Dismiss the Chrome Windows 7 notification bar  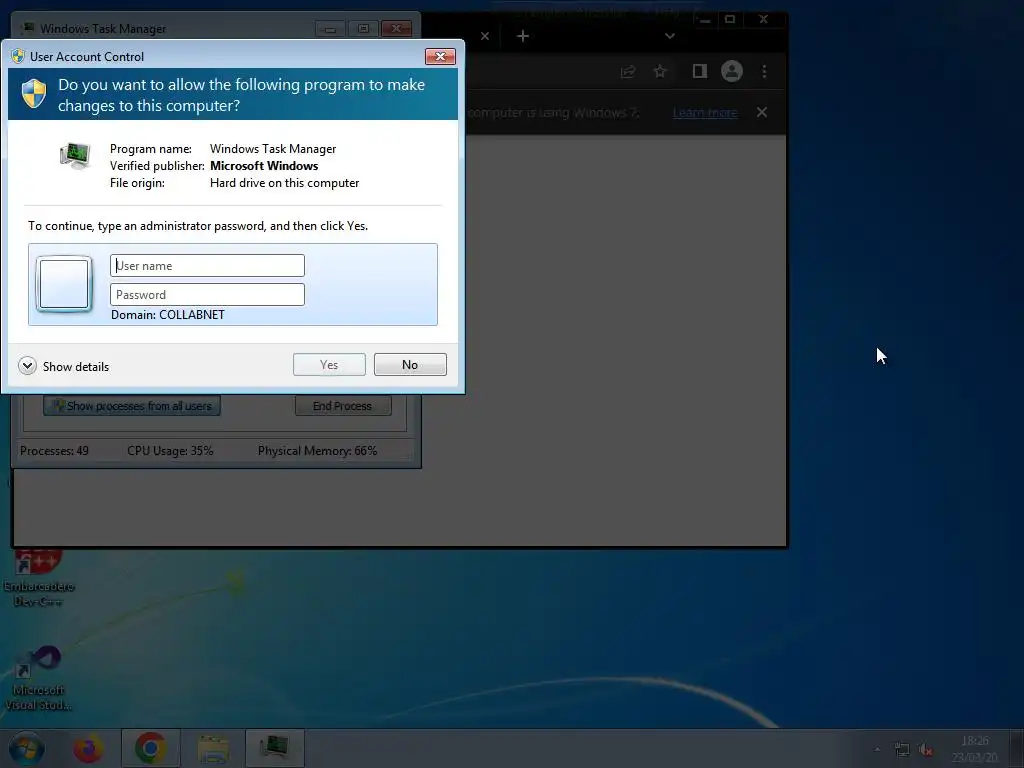point(761,112)
